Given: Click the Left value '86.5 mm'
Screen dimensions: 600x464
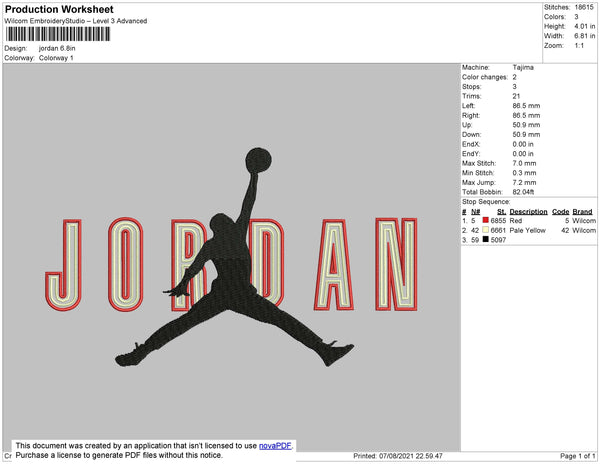Looking at the screenshot, I should click(x=526, y=106).
